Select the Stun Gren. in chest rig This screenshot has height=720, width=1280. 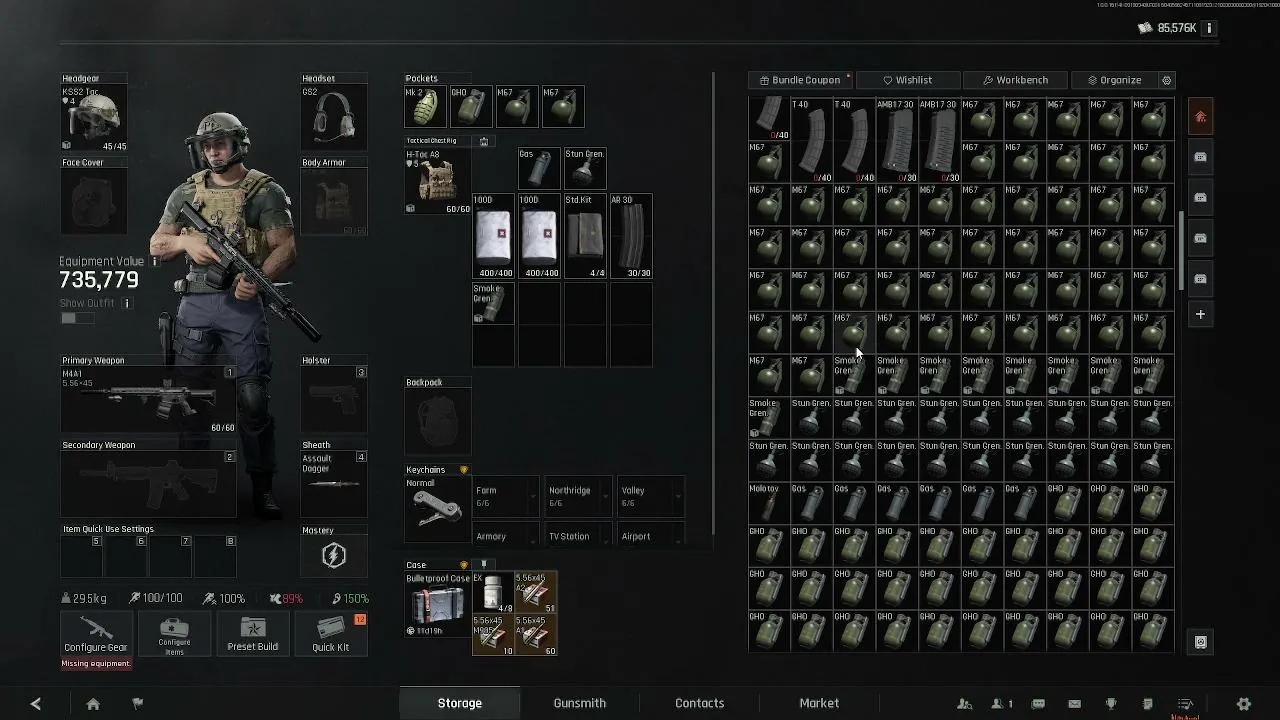click(x=585, y=168)
